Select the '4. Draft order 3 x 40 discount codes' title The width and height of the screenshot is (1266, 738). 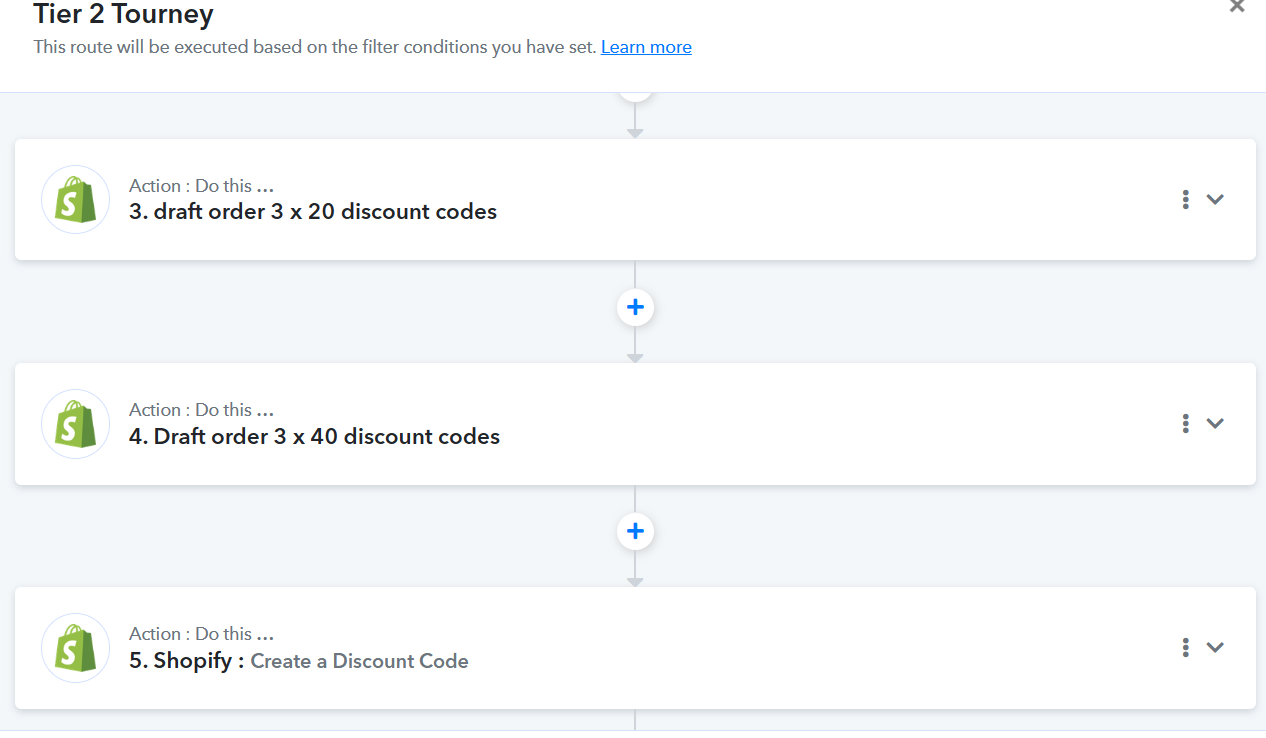[x=315, y=436]
